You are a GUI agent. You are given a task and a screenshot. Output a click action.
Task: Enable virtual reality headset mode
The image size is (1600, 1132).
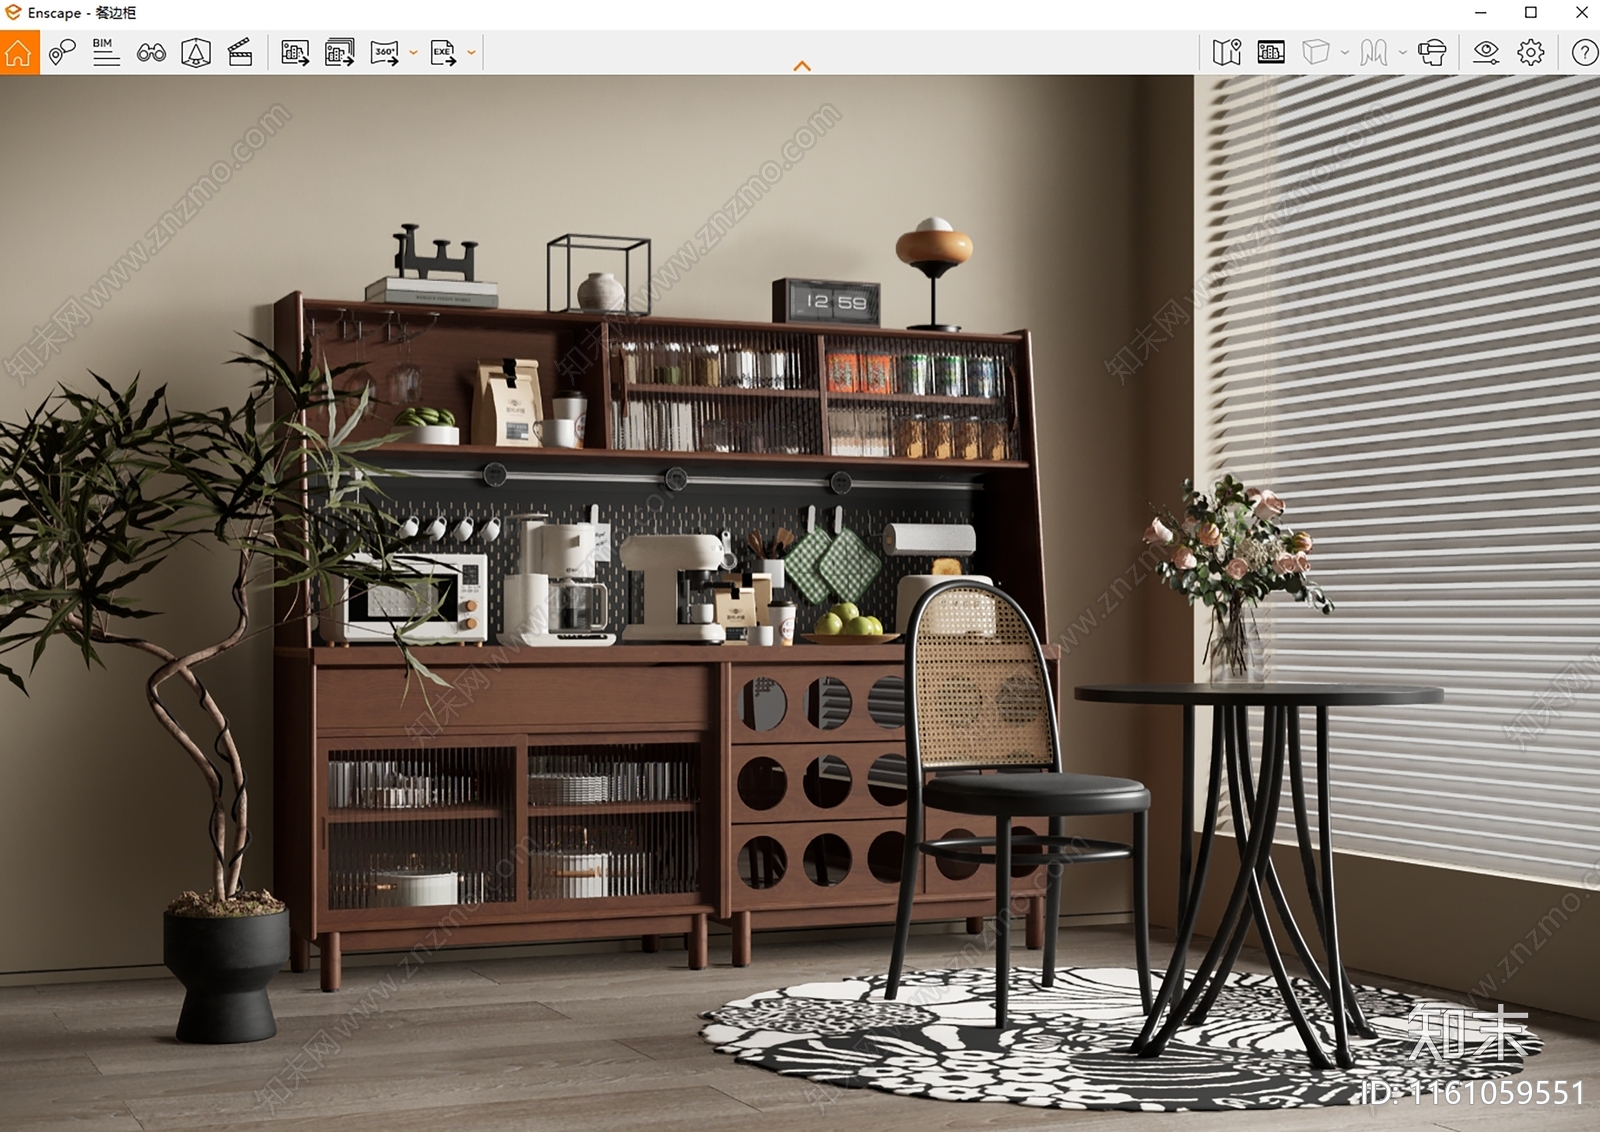click(1432, 52)
